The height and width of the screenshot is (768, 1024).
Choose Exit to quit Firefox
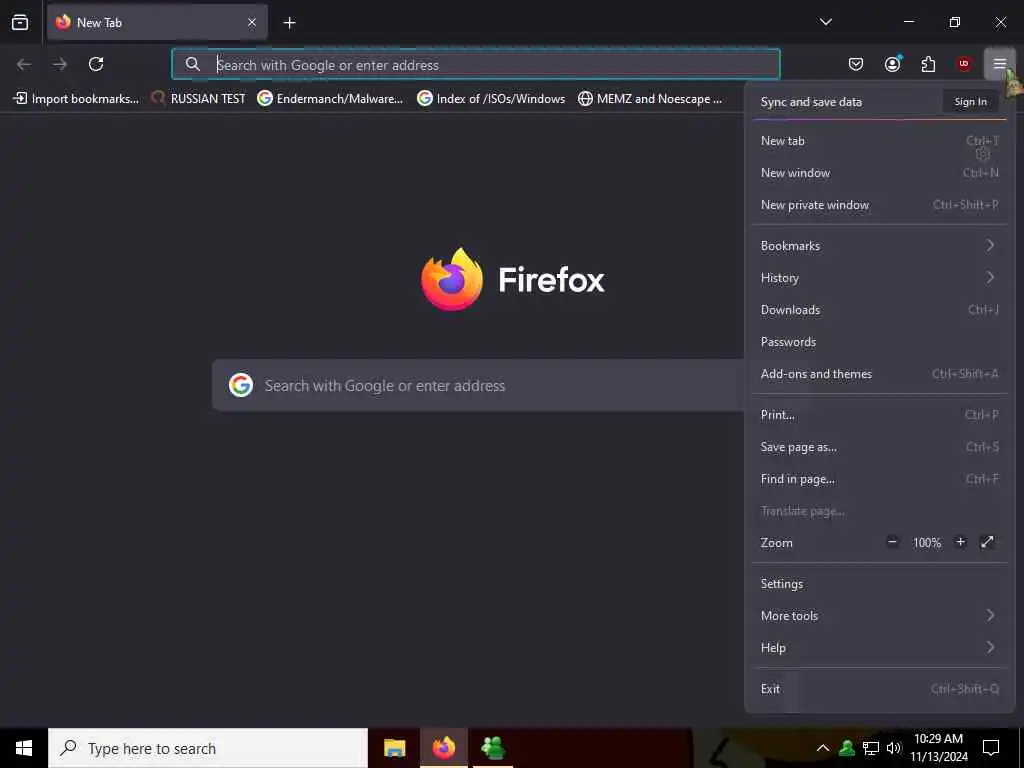pos(880,689)
